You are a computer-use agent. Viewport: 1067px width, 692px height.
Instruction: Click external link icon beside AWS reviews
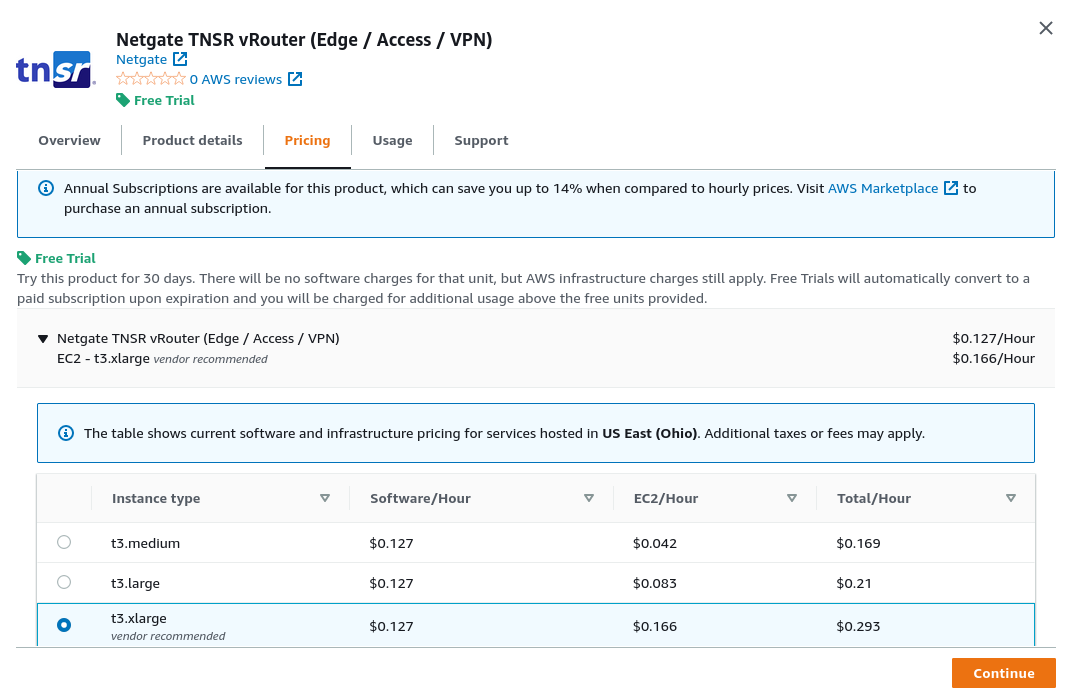295,79
